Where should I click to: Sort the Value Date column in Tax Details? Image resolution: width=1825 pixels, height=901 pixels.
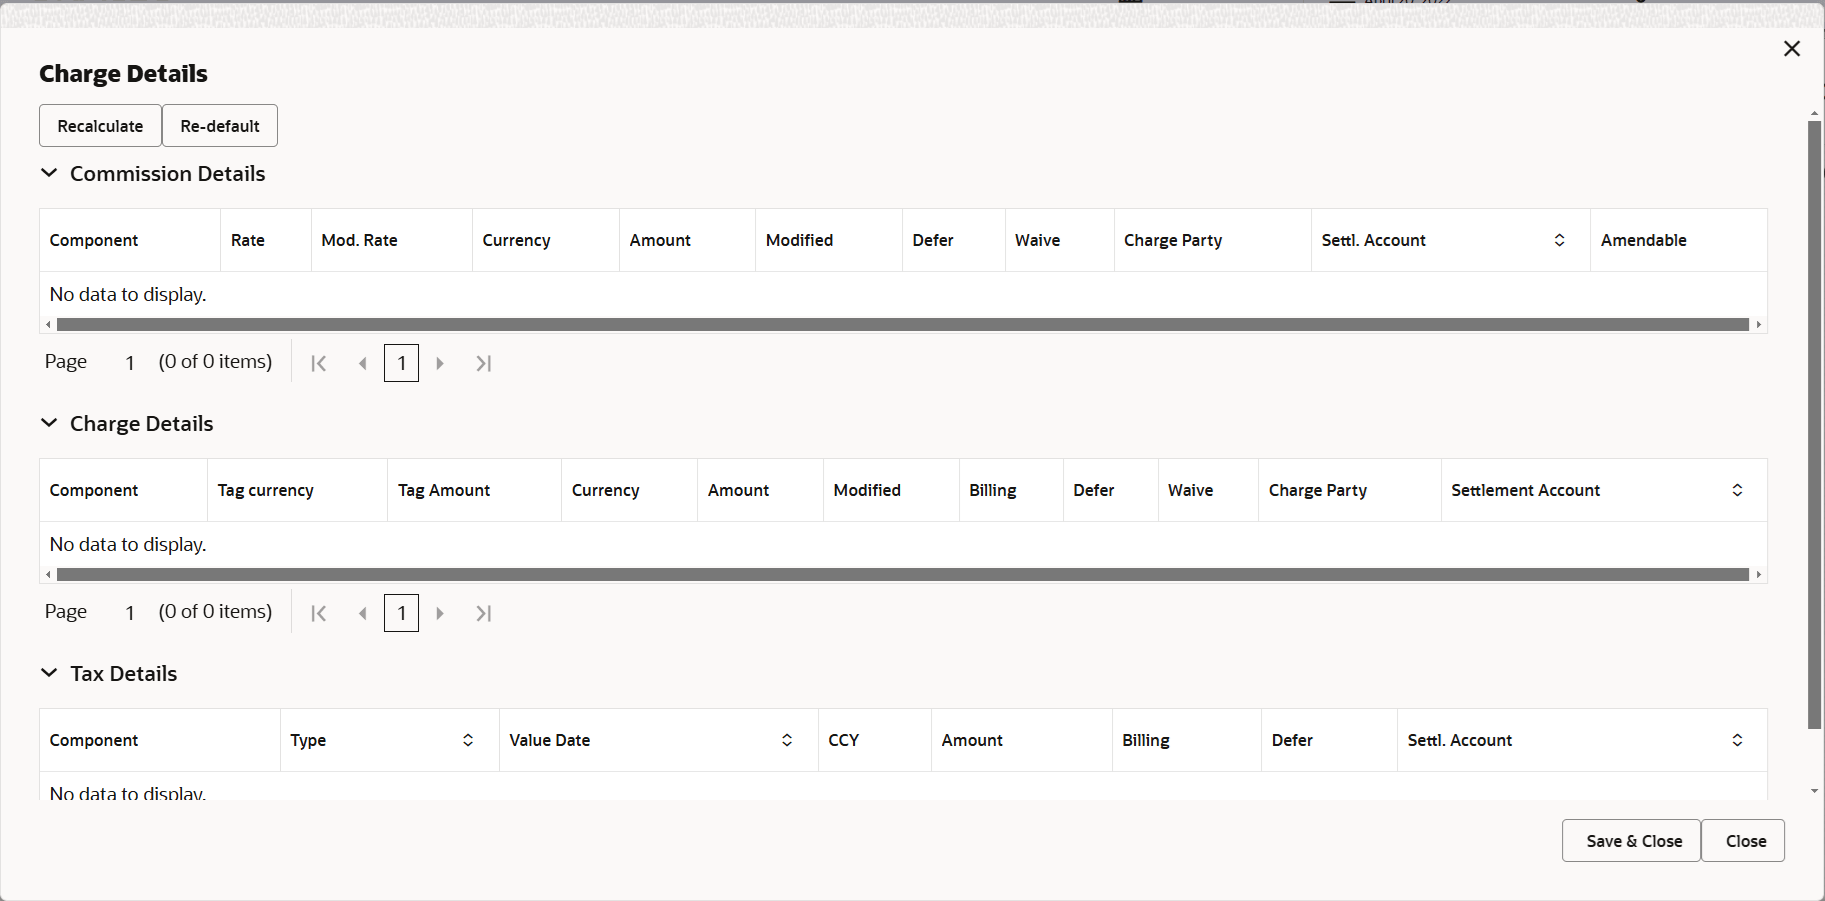786,740
